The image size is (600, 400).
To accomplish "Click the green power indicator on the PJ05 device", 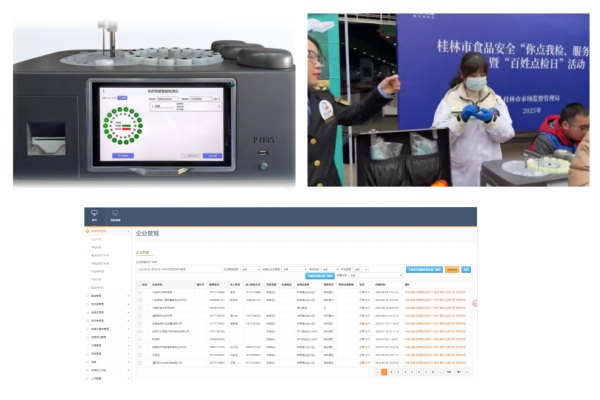I will coord(264,164).
